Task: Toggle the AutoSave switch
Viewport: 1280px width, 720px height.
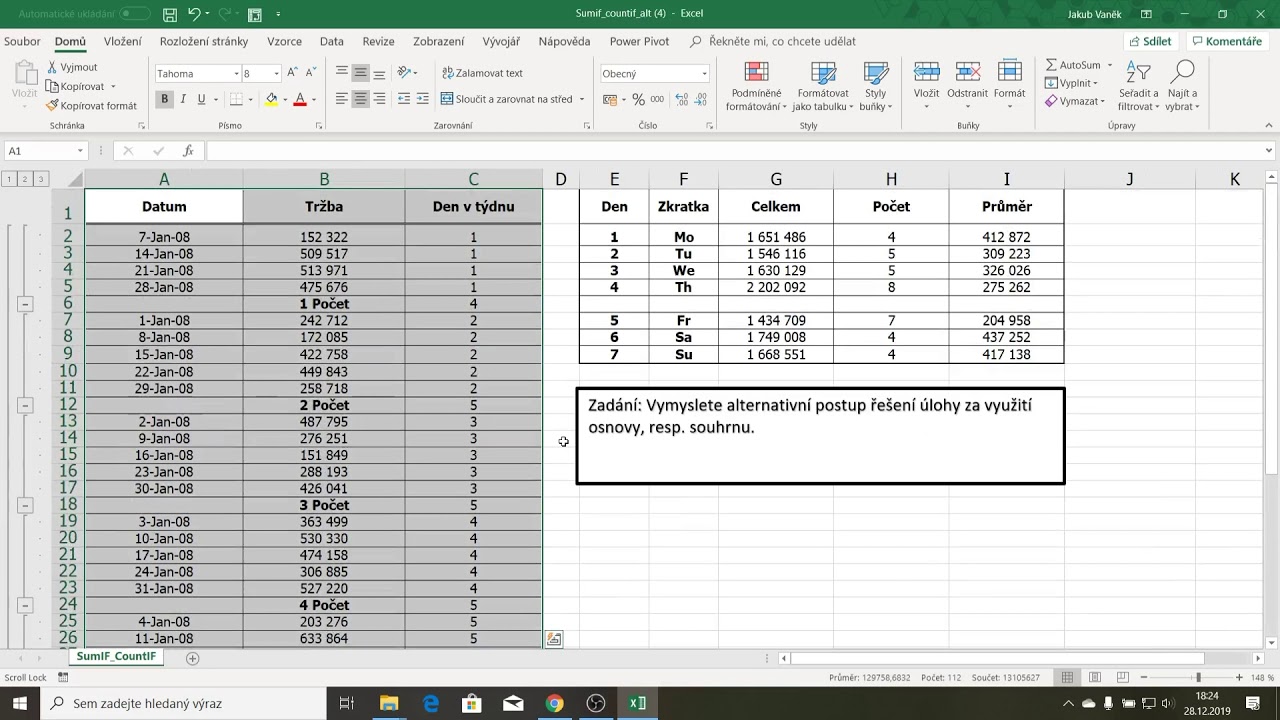Action: [x=135, y=14]
